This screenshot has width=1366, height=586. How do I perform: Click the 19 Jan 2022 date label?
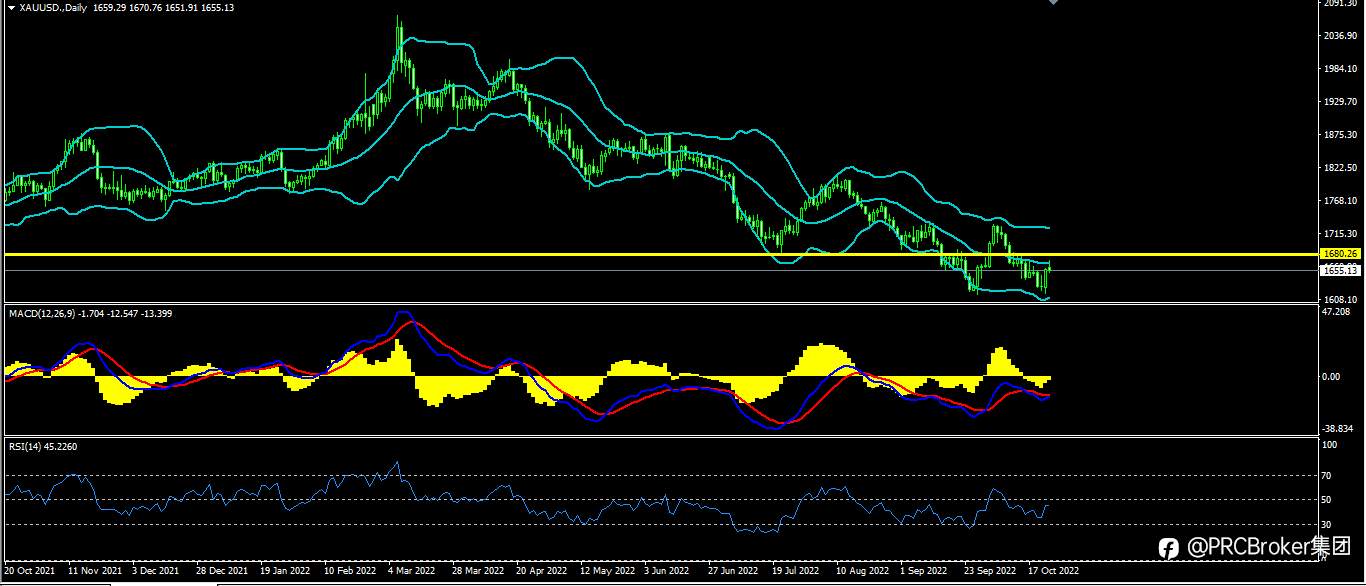tap(285, 571)
